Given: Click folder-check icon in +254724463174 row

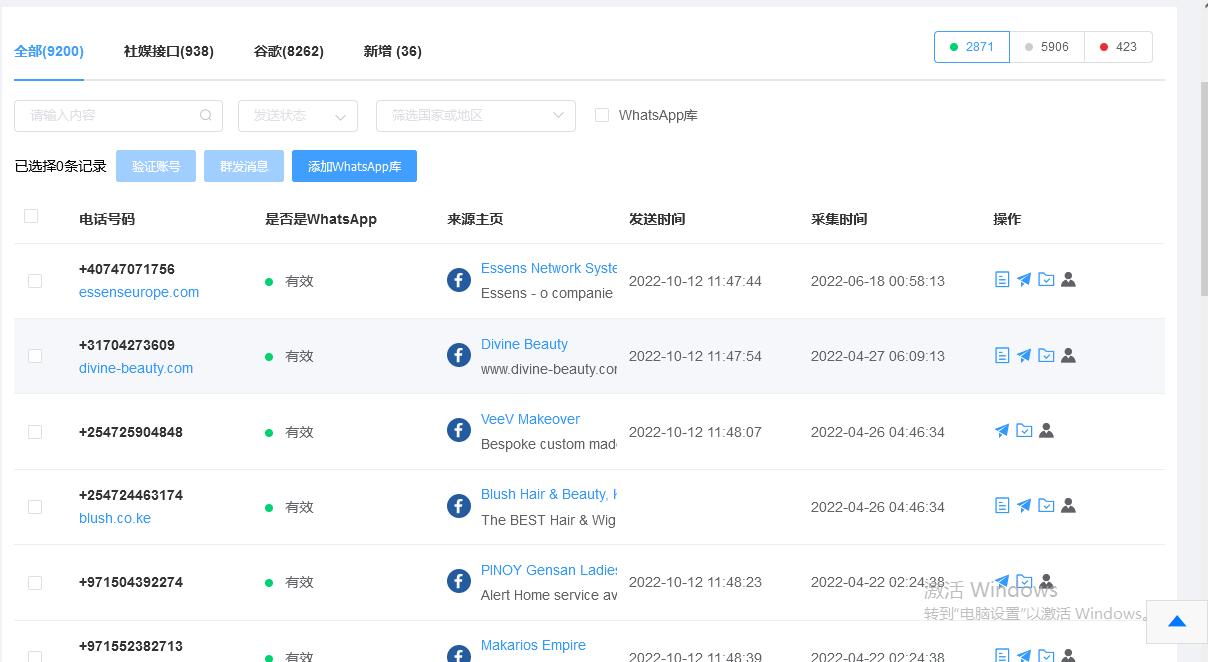Looking at the screenshot, I should coord(1046,506).
